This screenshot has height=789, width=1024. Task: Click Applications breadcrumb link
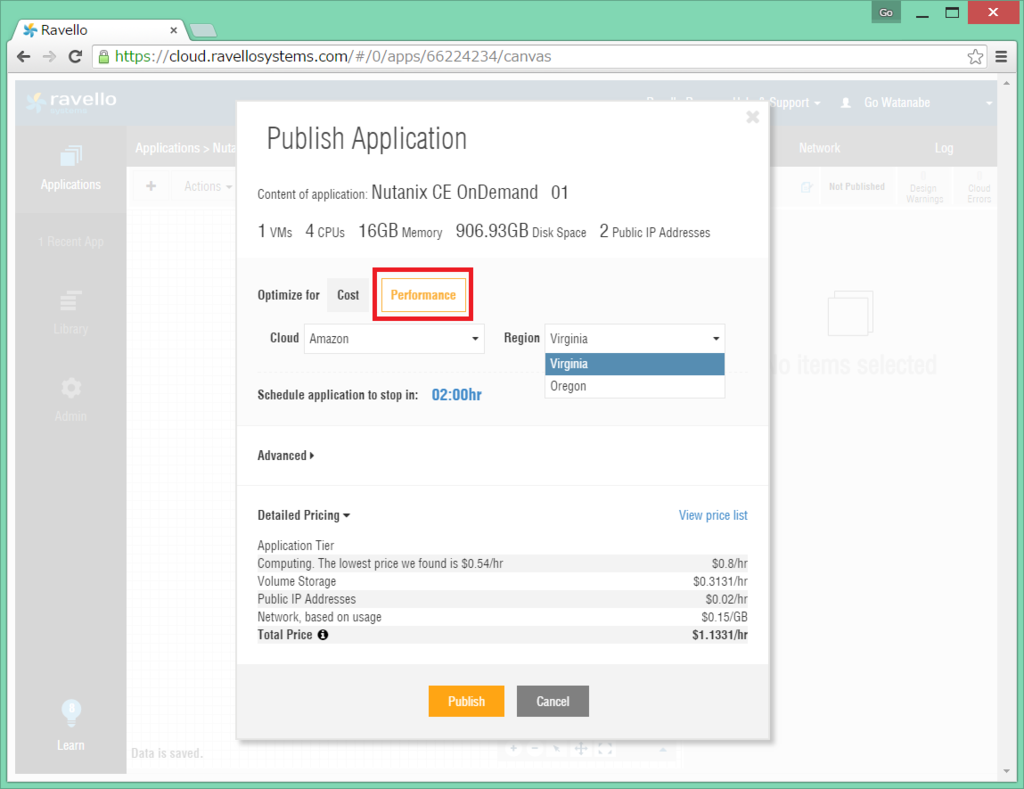coord(167,148)
